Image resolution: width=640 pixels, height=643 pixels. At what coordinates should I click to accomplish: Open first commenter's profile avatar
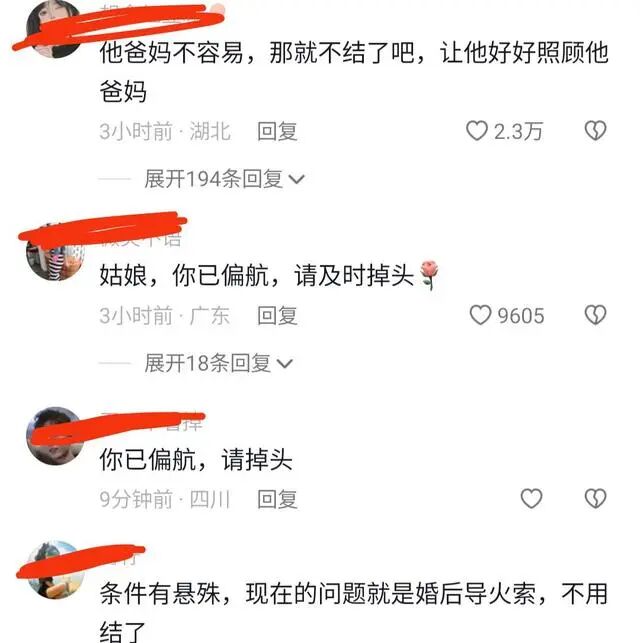(x=55, y=29)
